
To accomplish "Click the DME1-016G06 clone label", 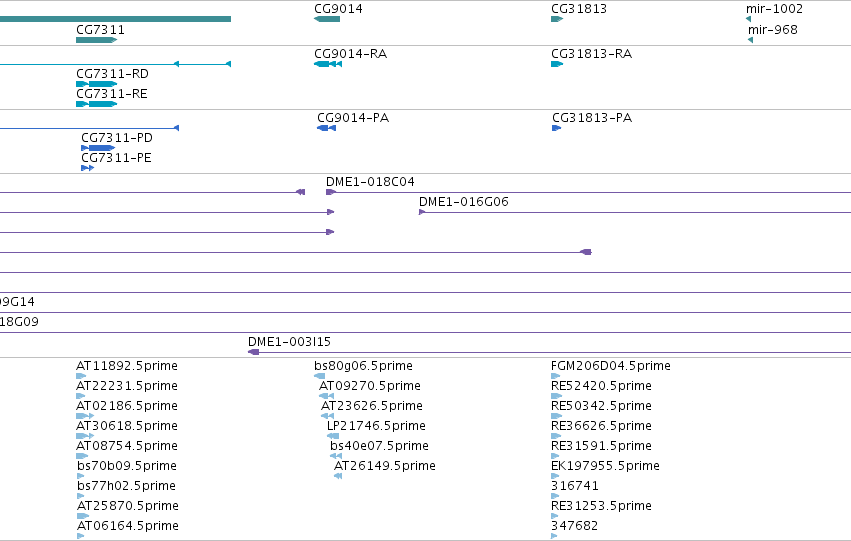I will [463, 202].
